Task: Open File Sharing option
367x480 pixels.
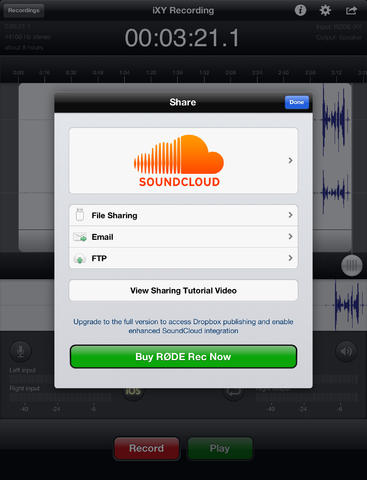Action: click(183, 215)
